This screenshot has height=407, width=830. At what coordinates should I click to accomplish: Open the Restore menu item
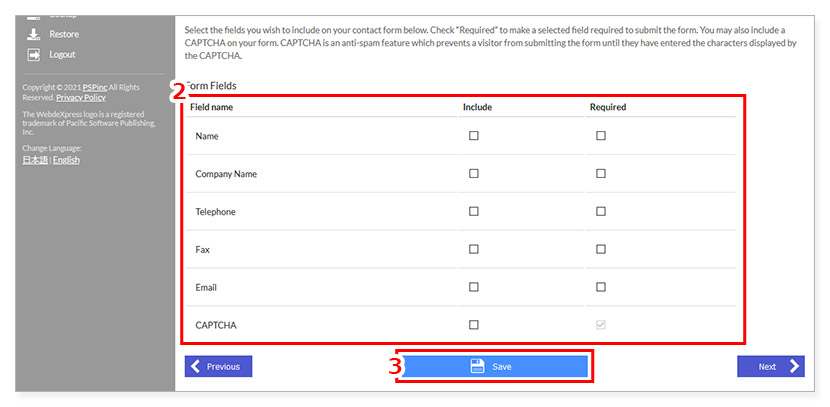click(x=64, y=34)
